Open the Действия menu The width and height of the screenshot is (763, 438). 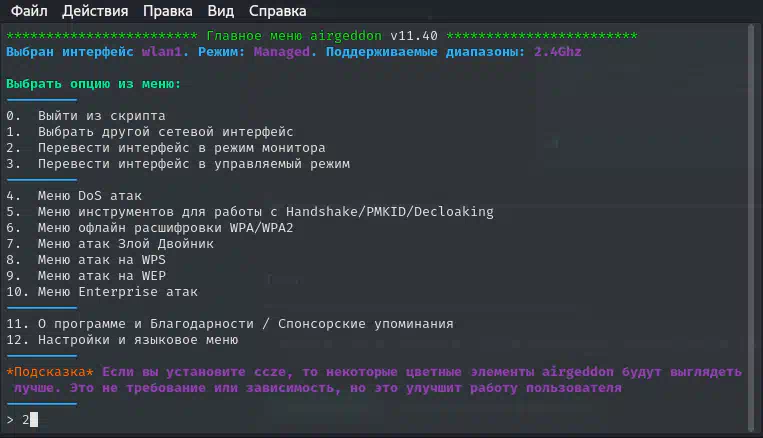(95, 11)
